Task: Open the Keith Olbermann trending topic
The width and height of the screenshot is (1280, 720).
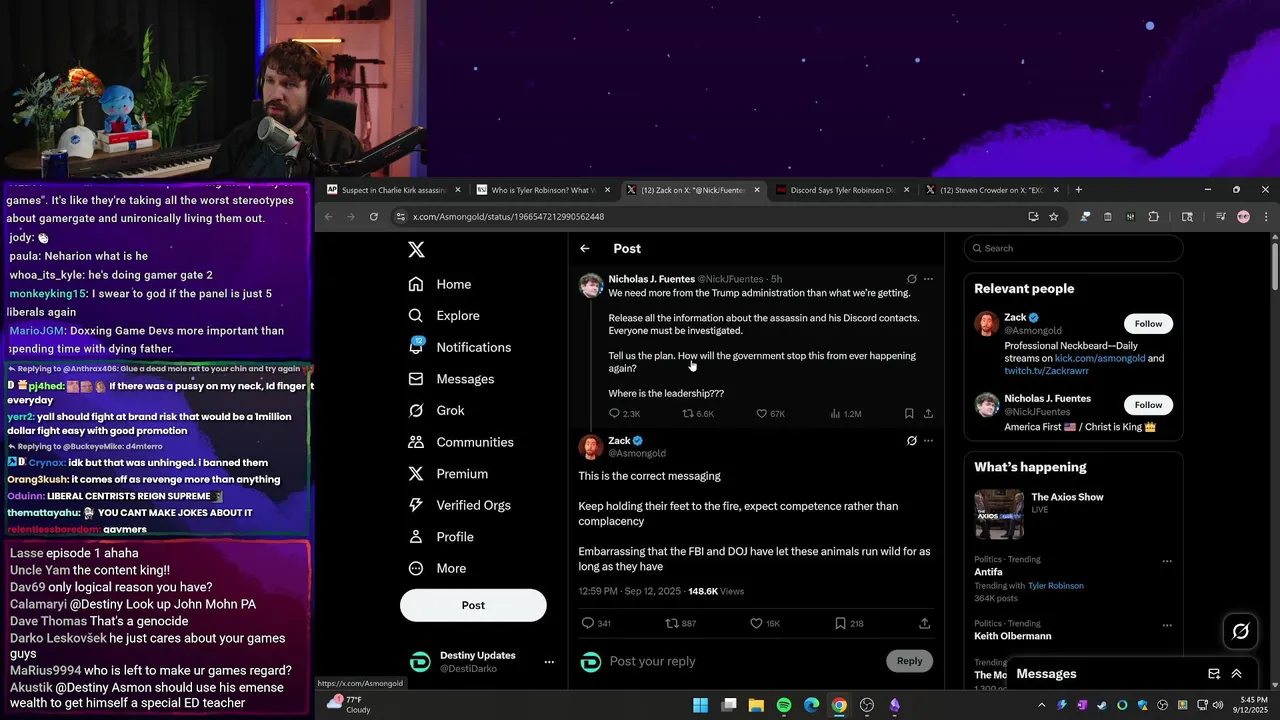Action: (1012, 636)
